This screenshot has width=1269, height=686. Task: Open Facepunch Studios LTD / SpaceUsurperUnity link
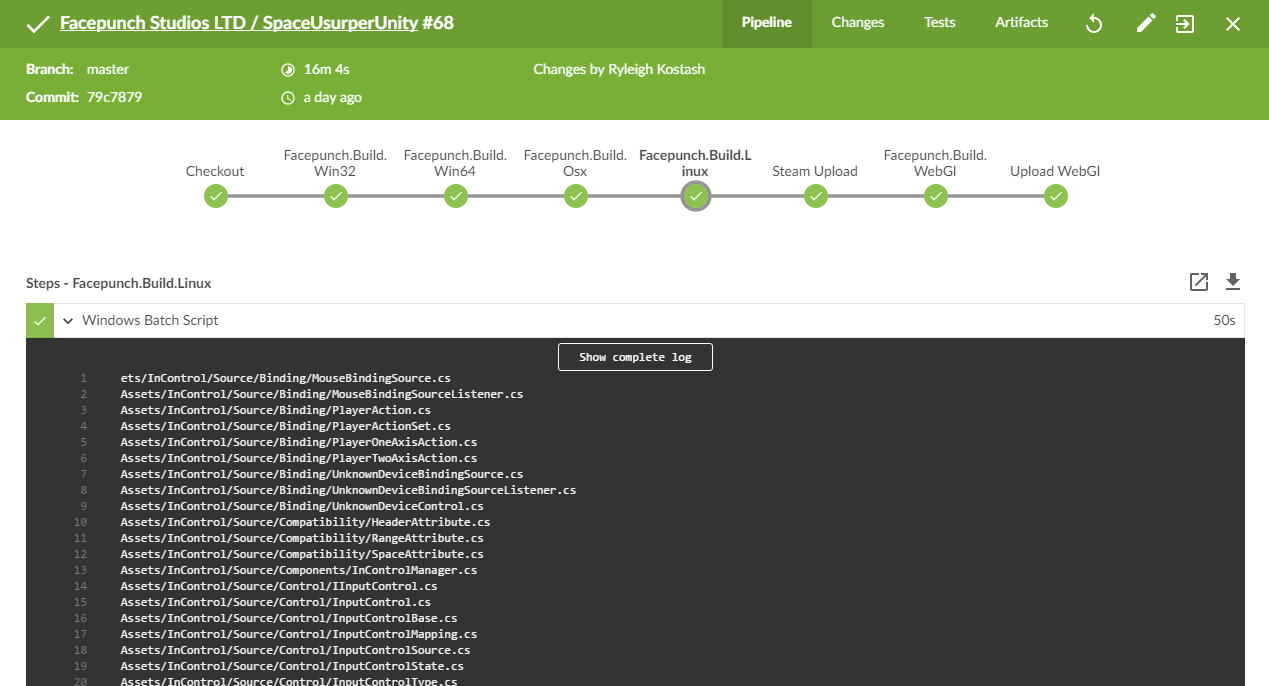[239, 22]
